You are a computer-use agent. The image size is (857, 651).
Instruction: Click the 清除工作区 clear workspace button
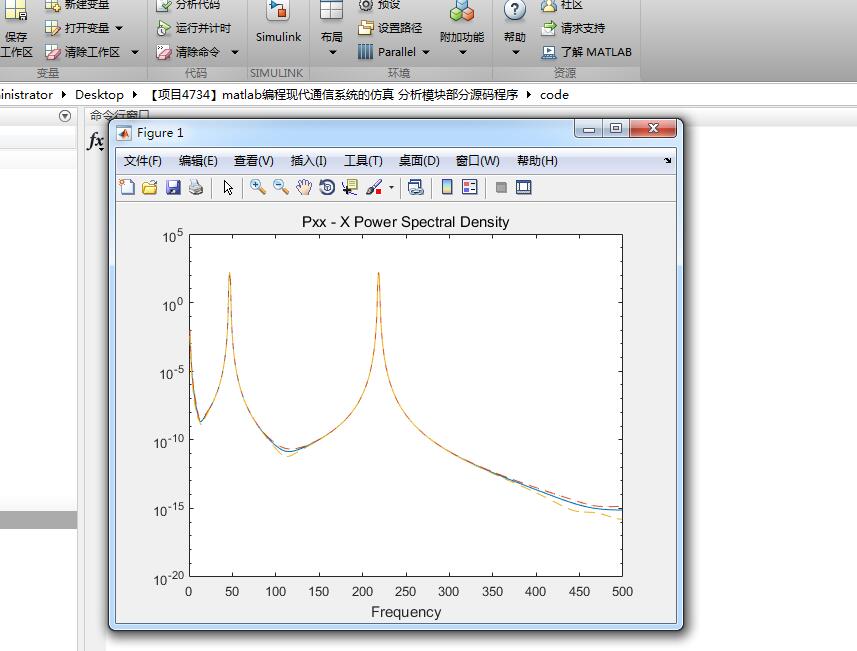[x=83, y=52]
